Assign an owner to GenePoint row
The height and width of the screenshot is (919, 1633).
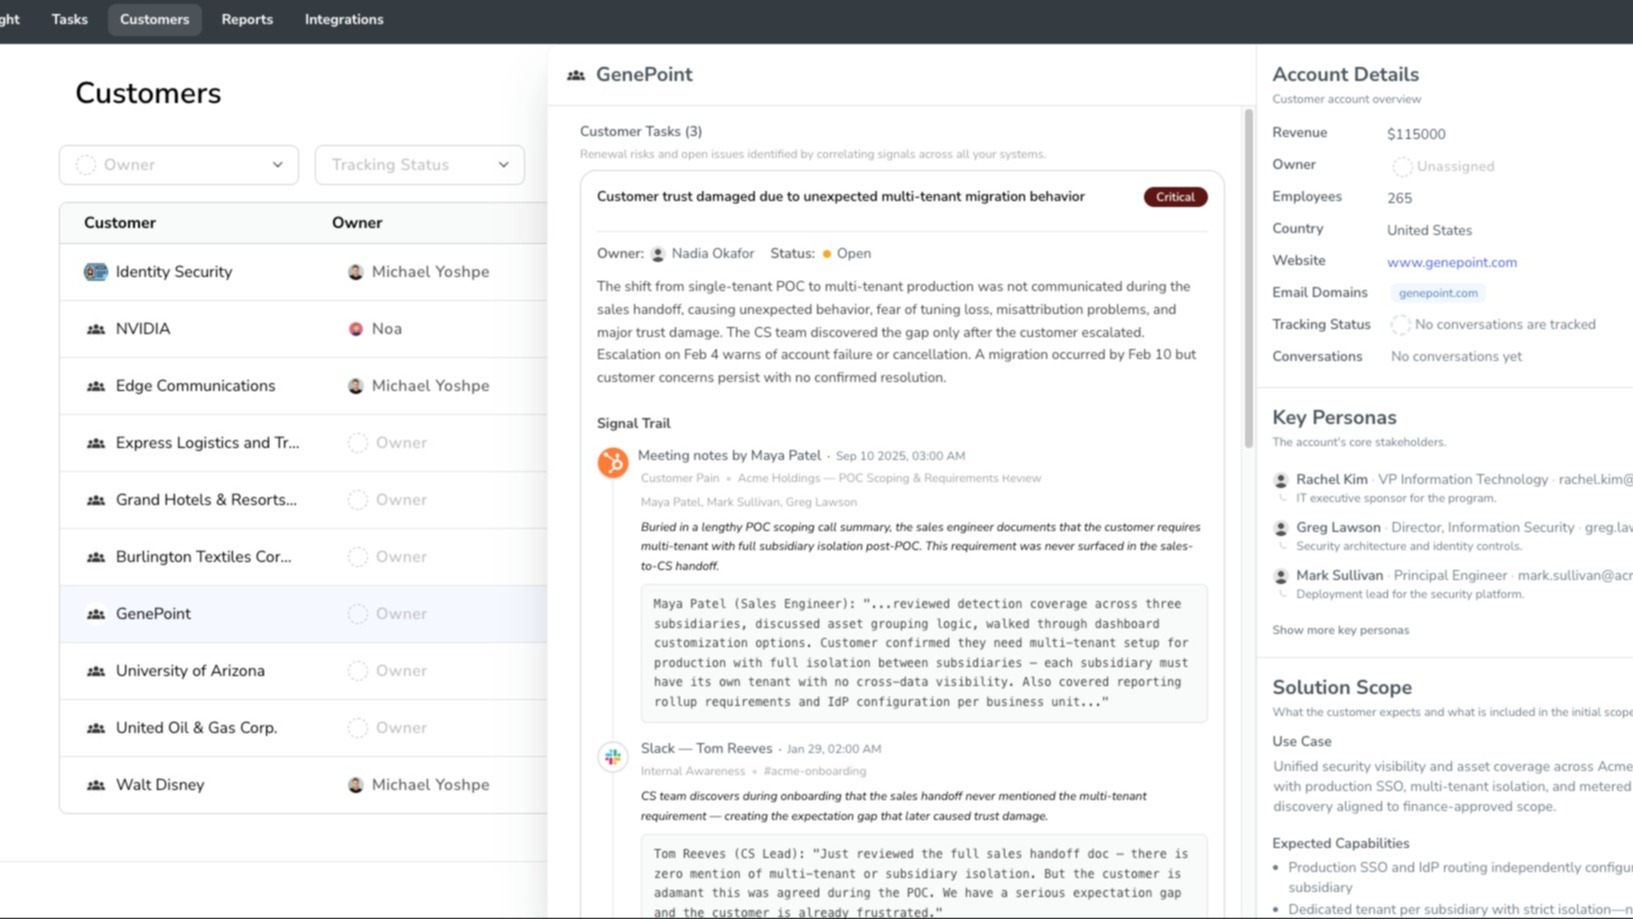[388, 614]
